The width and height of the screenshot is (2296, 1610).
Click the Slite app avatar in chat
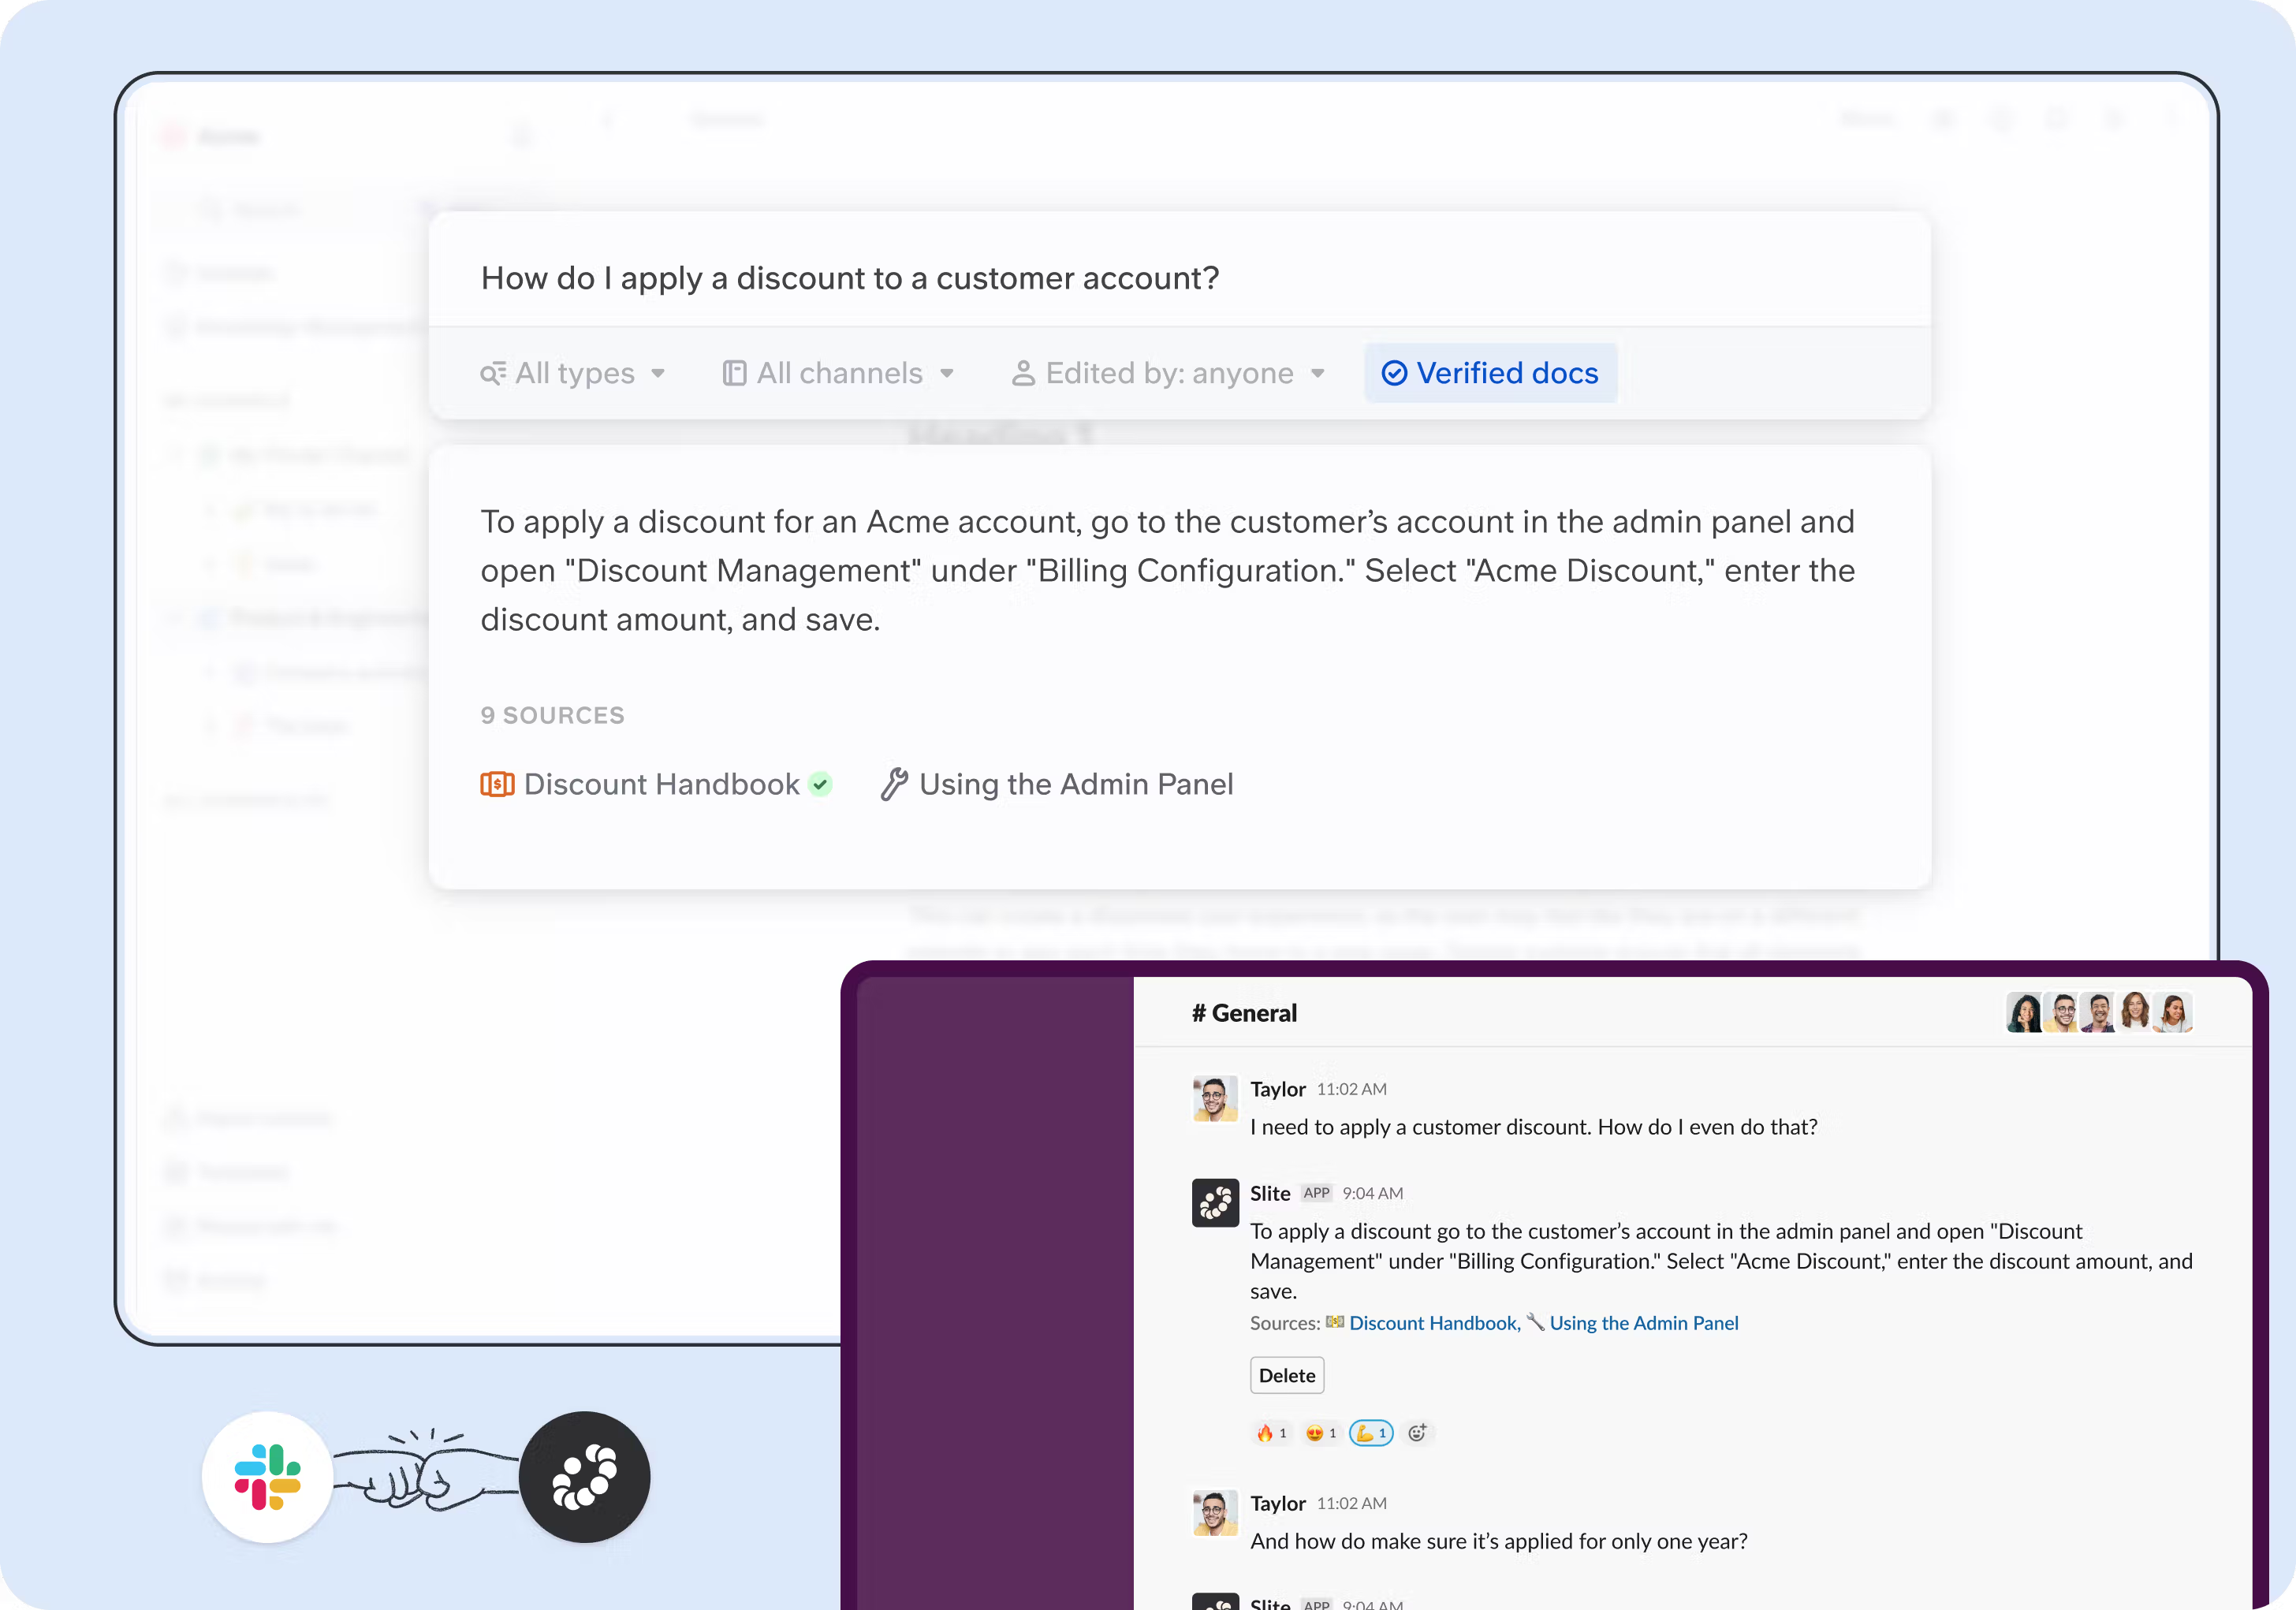coord(1215,1202)
